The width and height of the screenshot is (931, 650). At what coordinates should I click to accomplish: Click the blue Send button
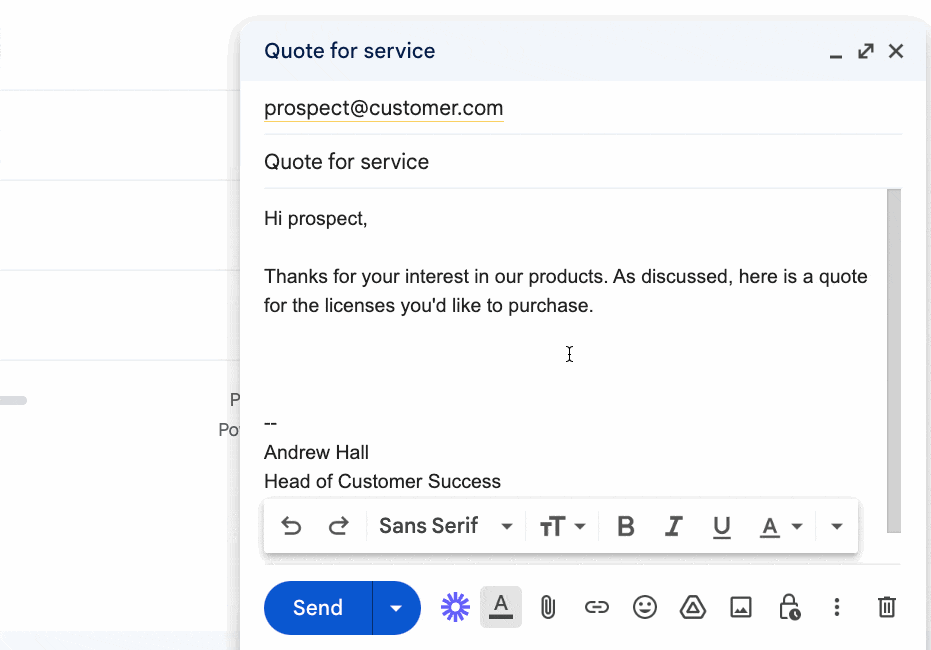(x=318, y=608)
